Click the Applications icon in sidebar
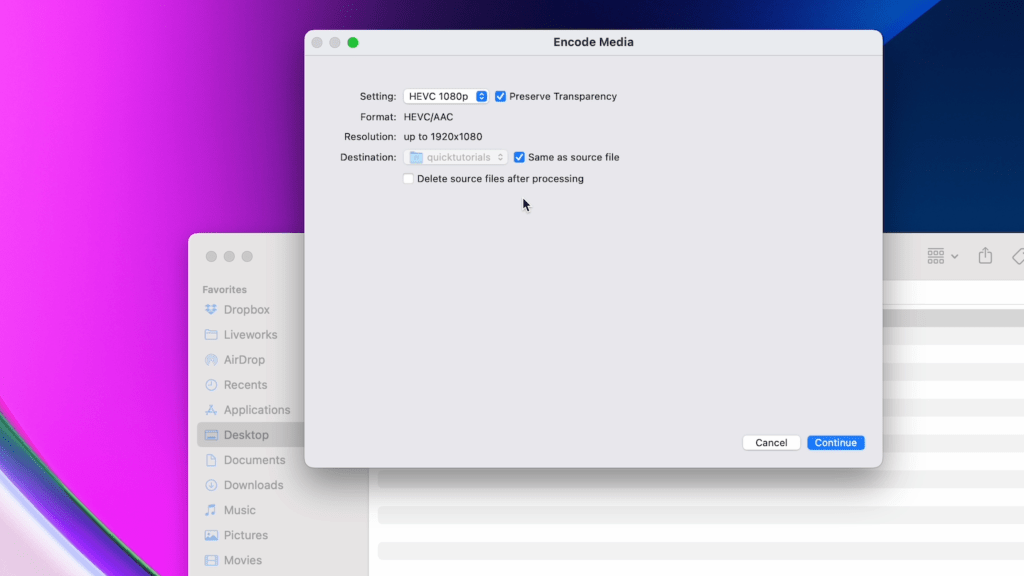Viewport: 1024px width, 576px height. [x=211, y=410]
